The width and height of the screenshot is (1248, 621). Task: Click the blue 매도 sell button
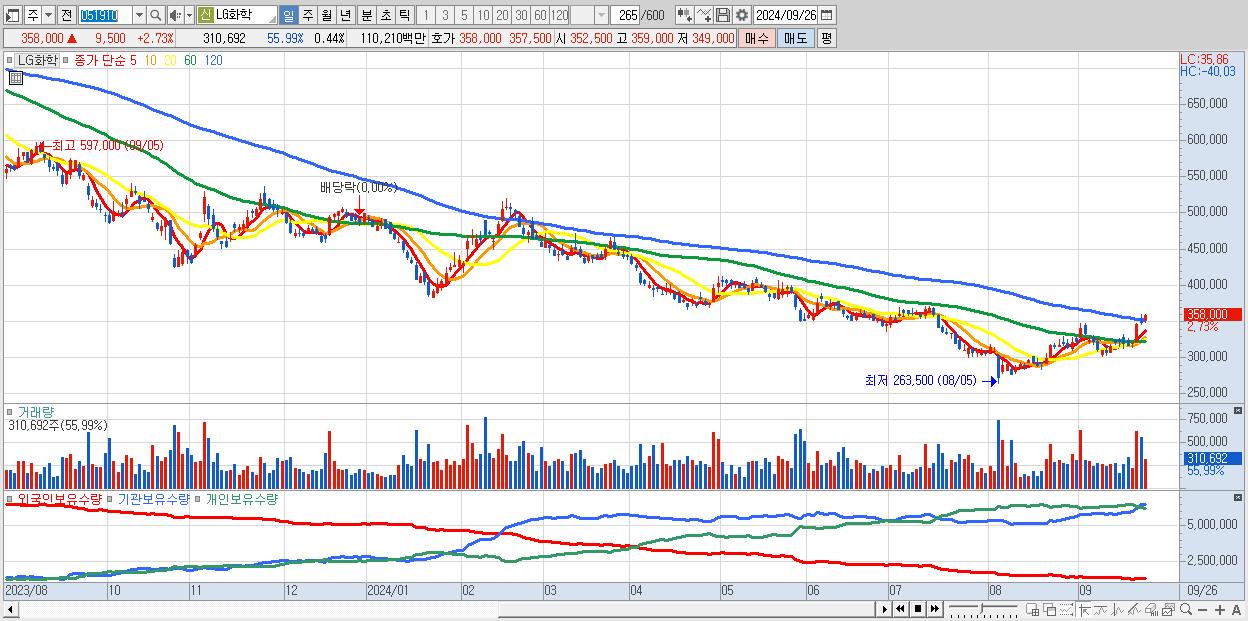tap(795, 38)
